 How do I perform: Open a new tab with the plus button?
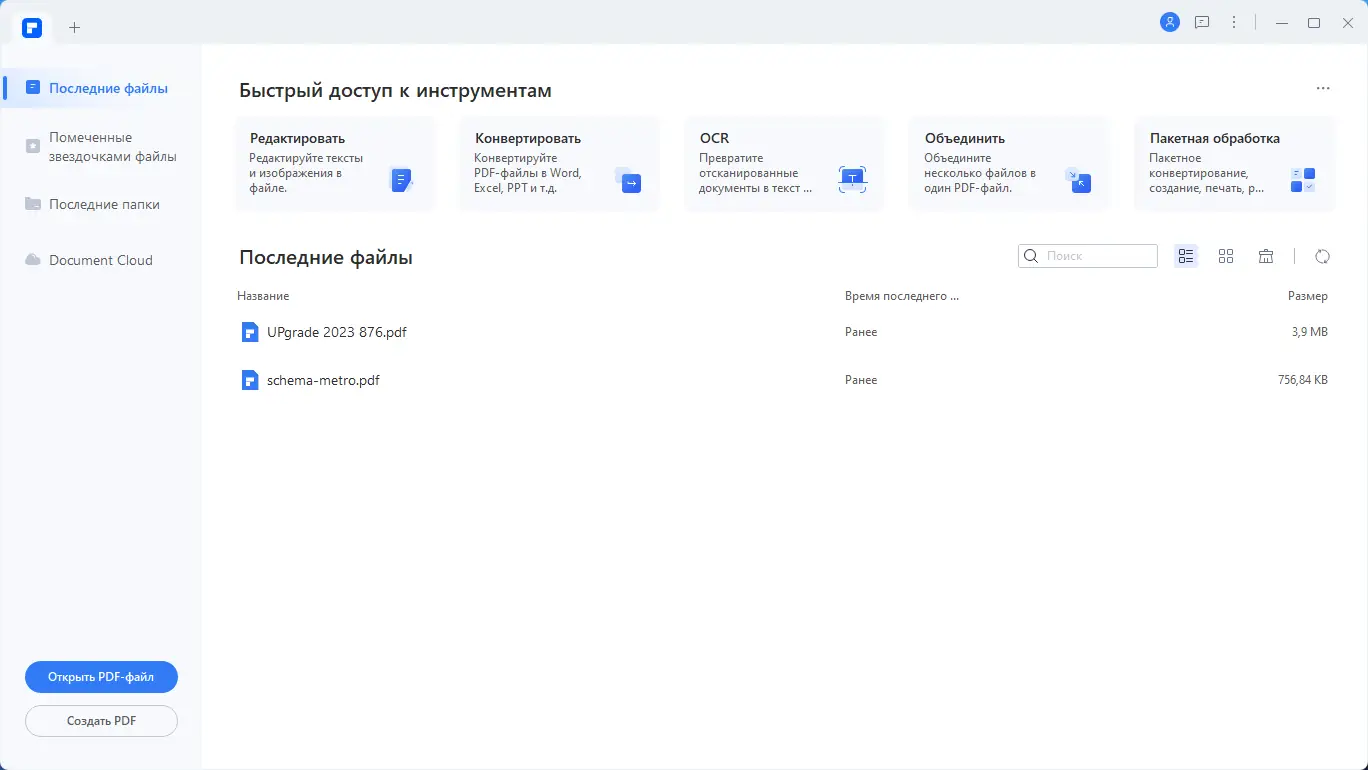click(74, 27)
